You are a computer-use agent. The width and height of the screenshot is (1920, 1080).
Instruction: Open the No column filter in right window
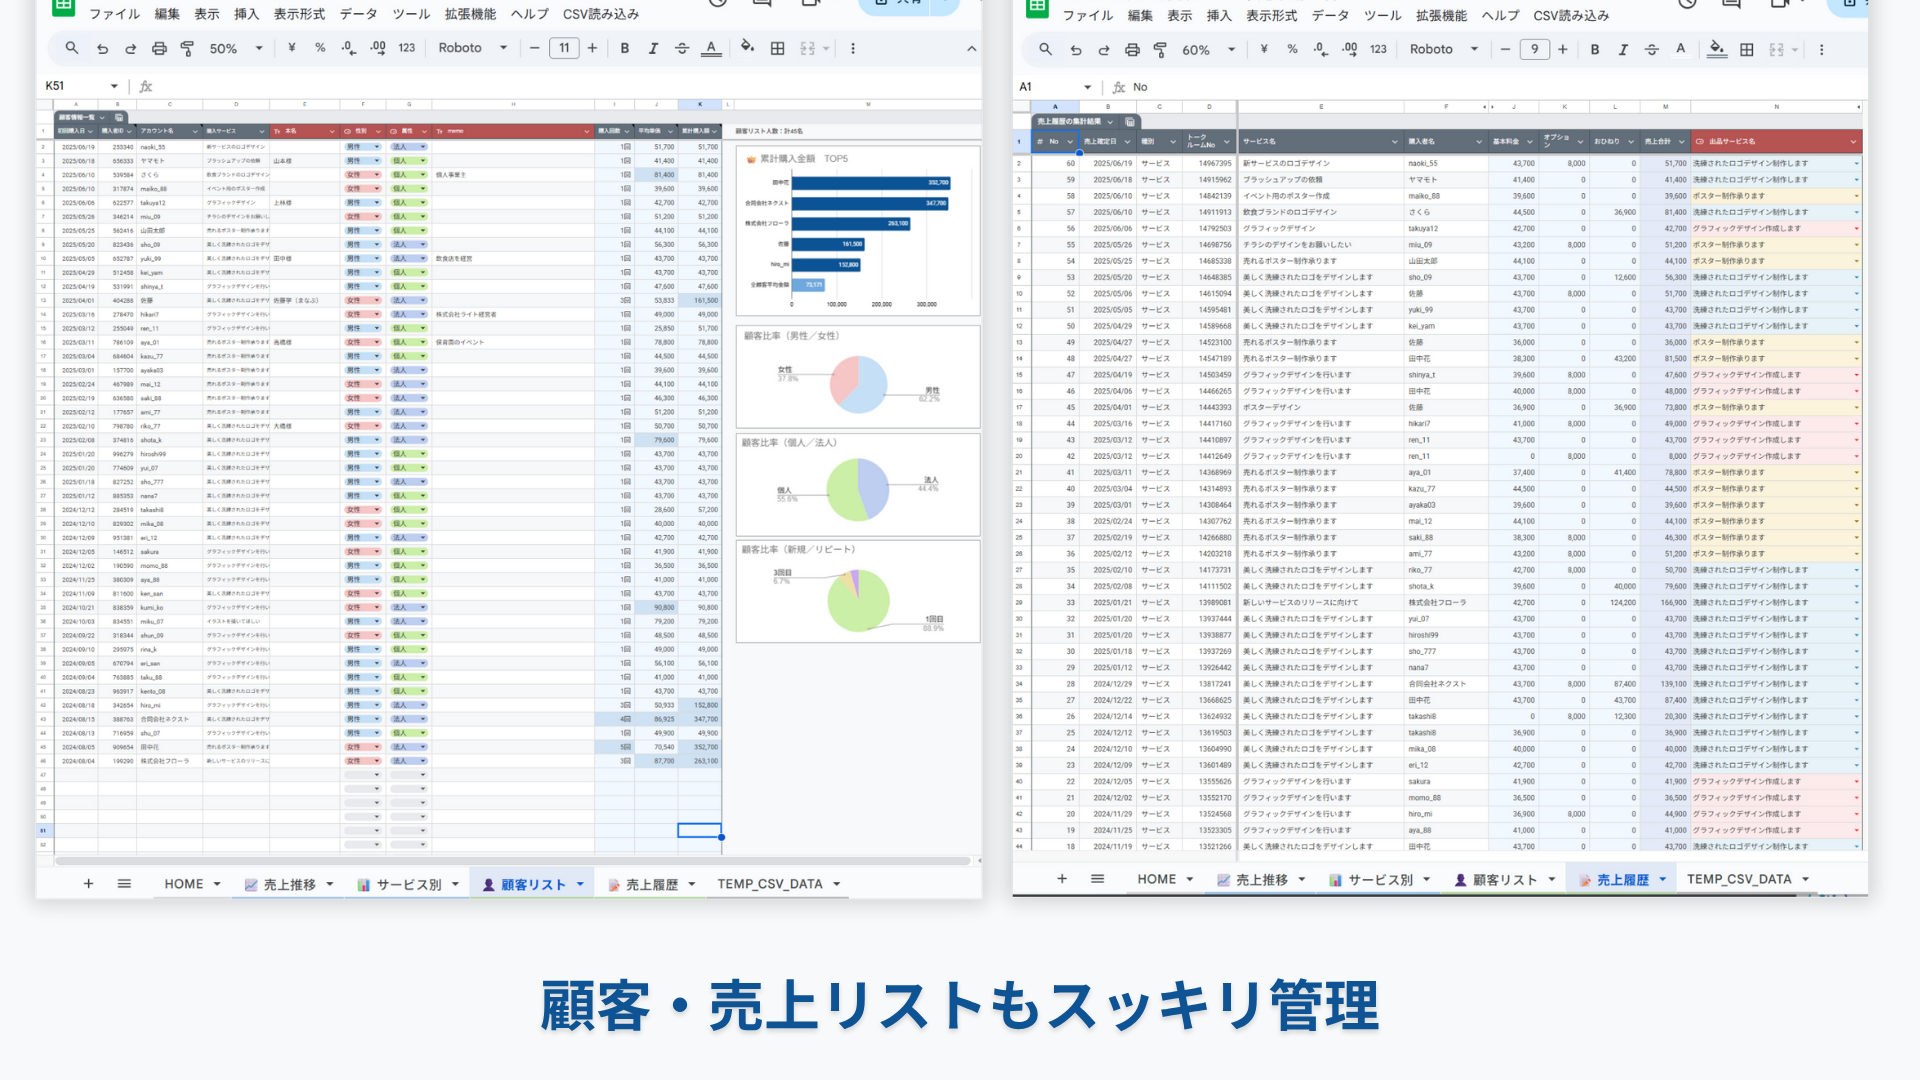pyautogui.click(x=1070, y=141)
